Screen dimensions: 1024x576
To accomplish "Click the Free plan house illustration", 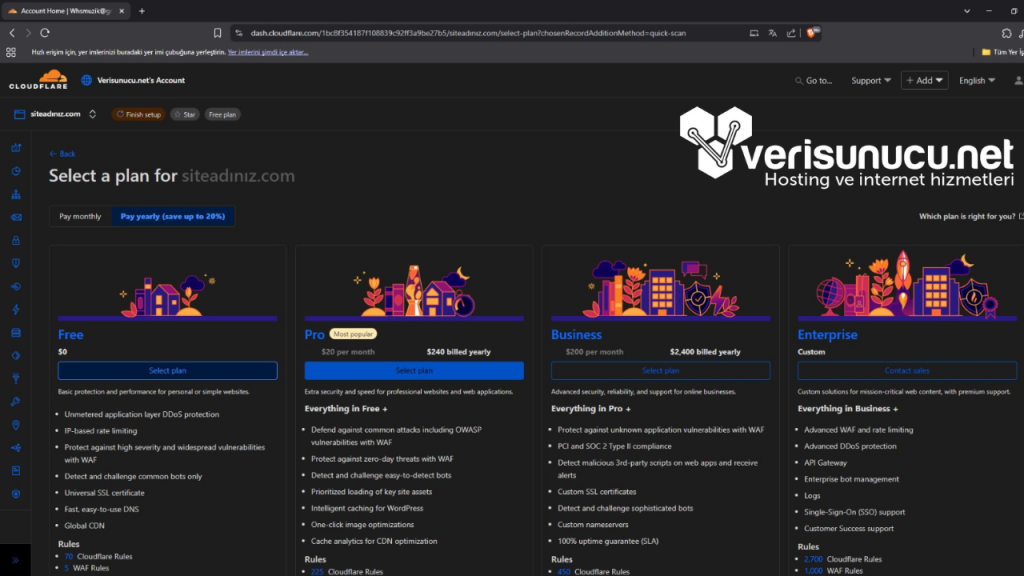I will click(168, 295).
